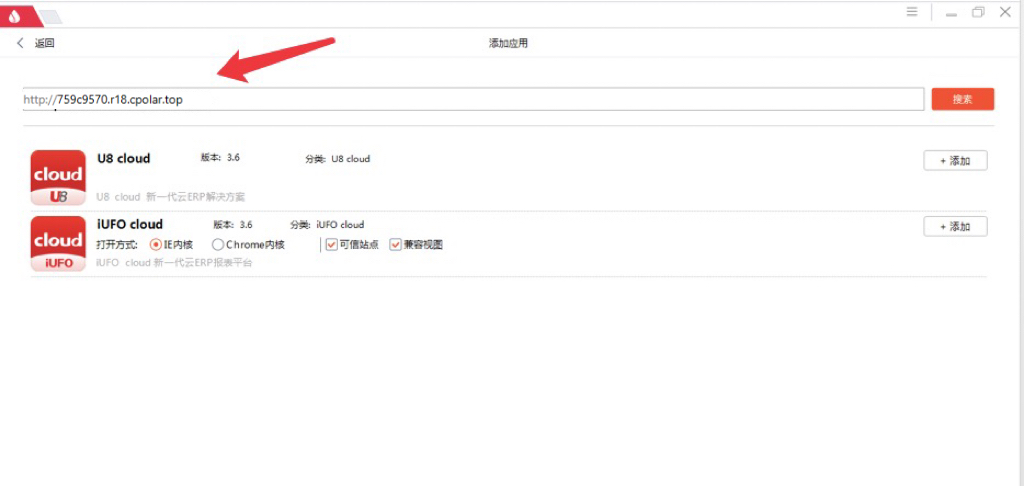Click the 打开方式 label

pyautogui.click(x=117, y=245)
